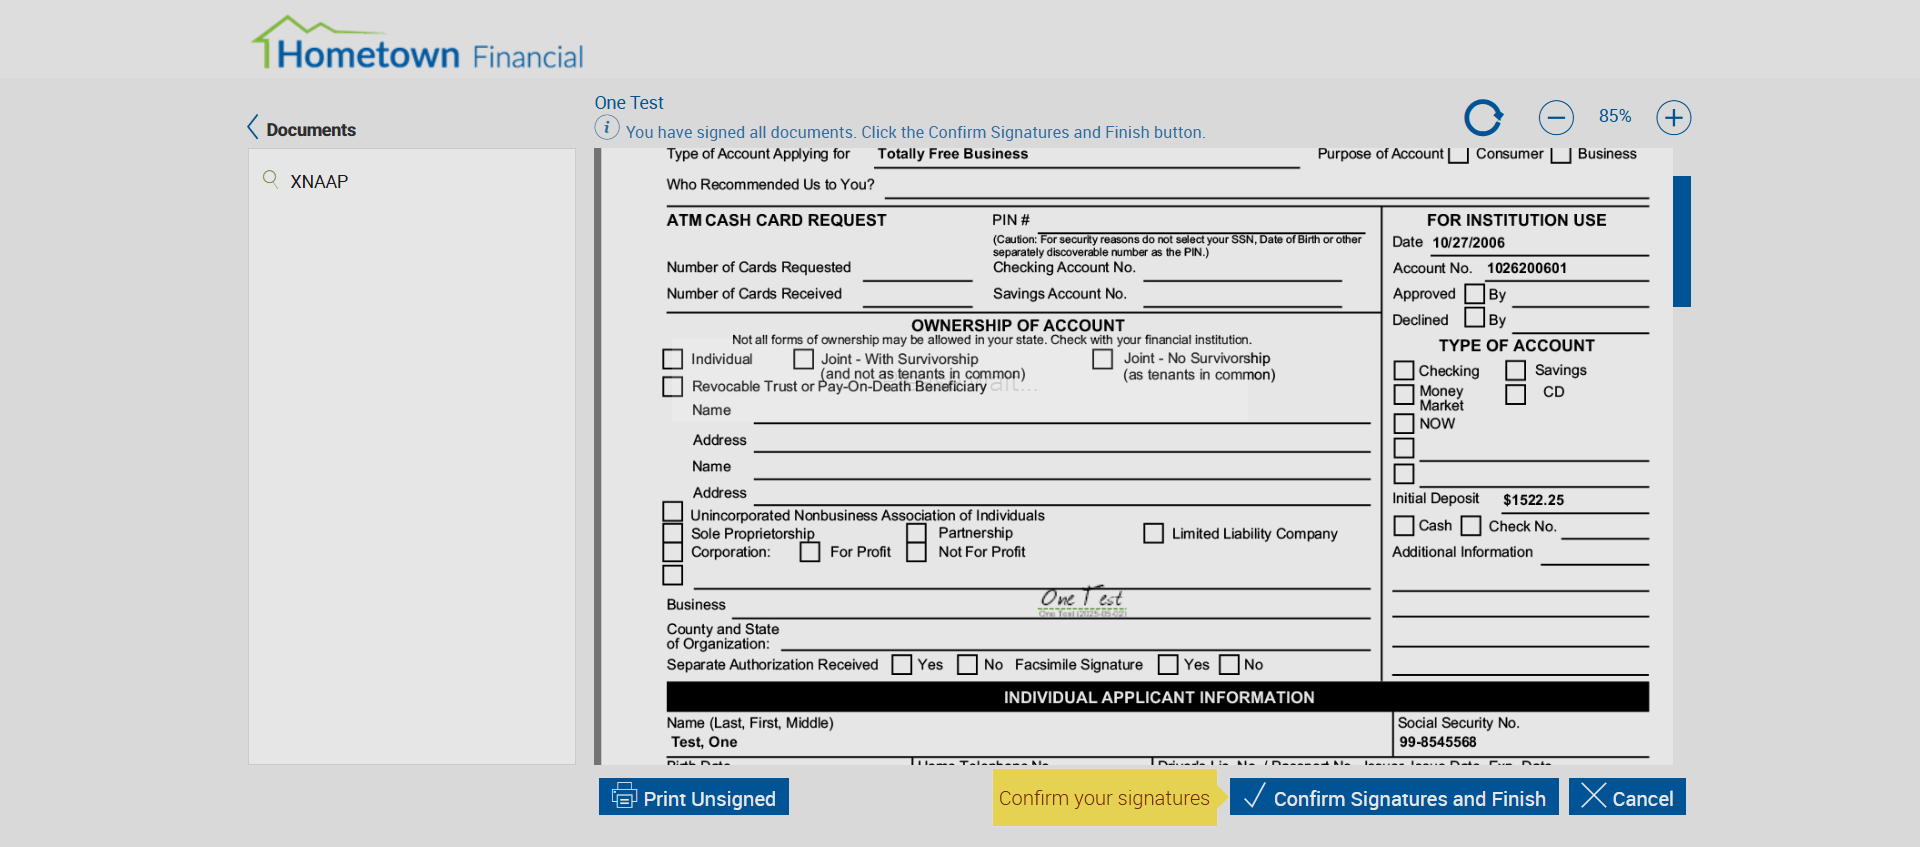Click the 'One Test' signer name heading
The width and height of the screenshot is (1920, 847).
[x=629, y=103]
